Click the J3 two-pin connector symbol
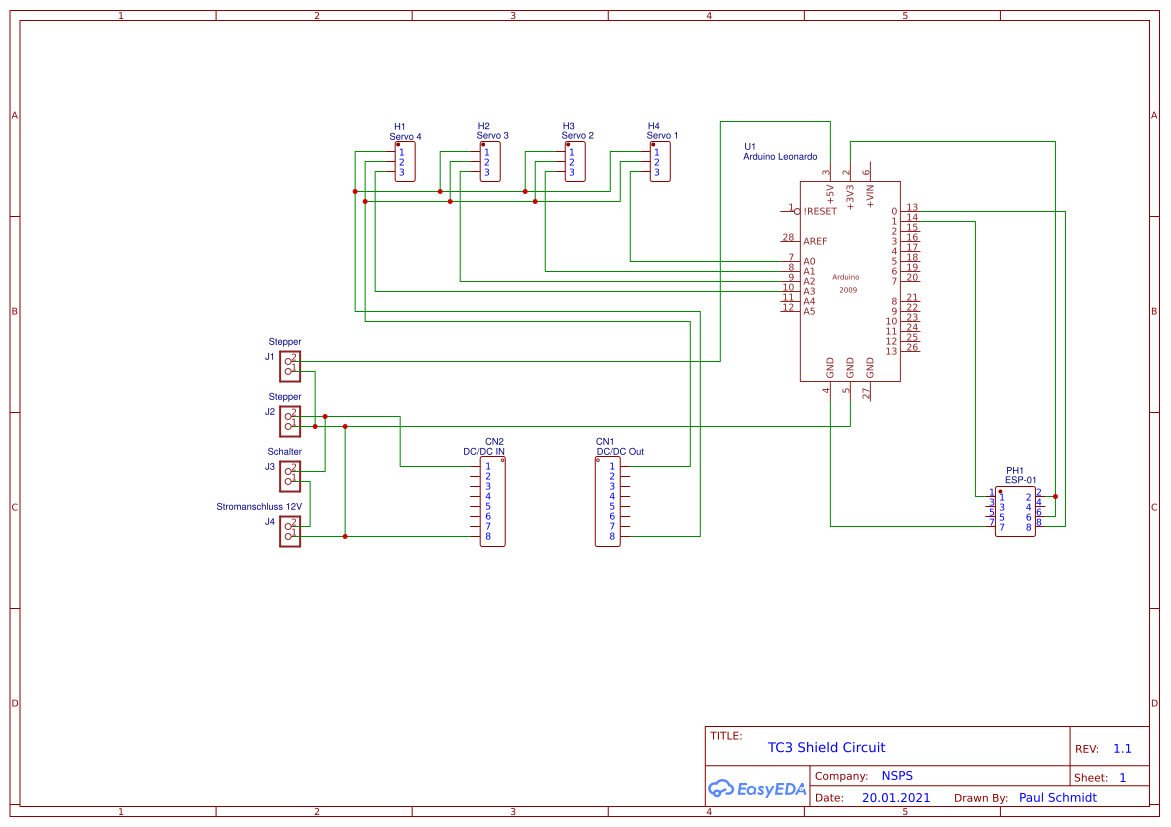Image resolution: width=1171 pixels, height=827 pixels. 290,477
